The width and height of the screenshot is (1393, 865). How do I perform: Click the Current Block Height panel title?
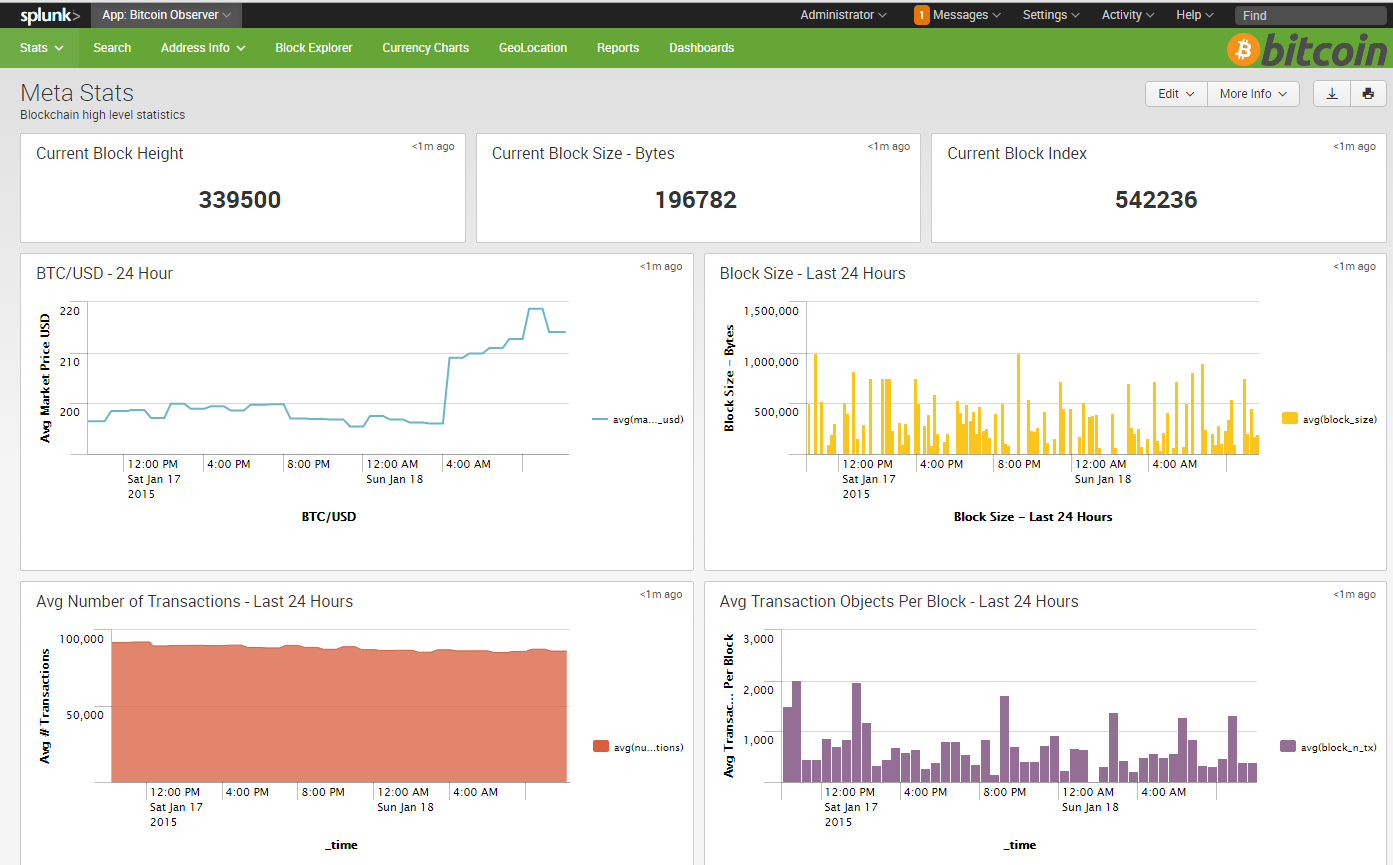coord(110,154)
